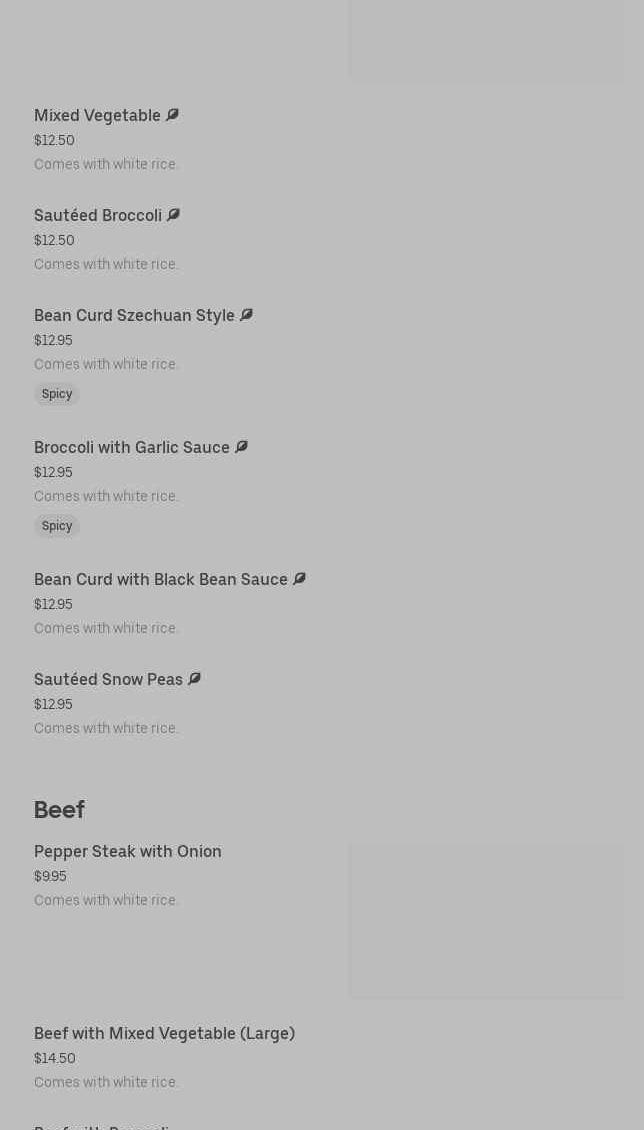Click the $14.50 price for Beef with Mixed Vegetable

click(55, 1058)
